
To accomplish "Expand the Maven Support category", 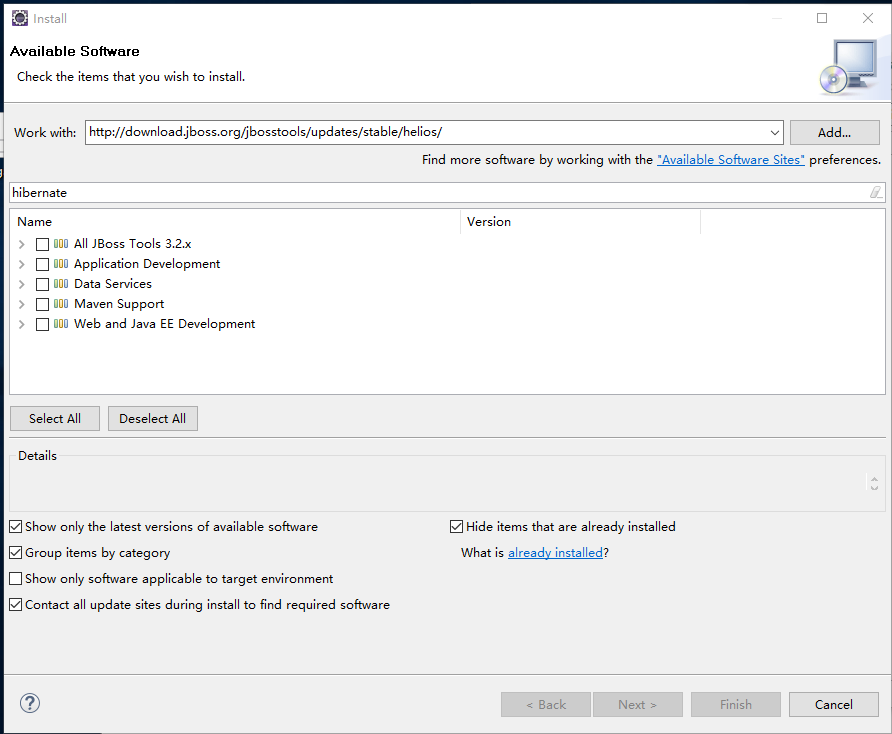I will 22,304.
